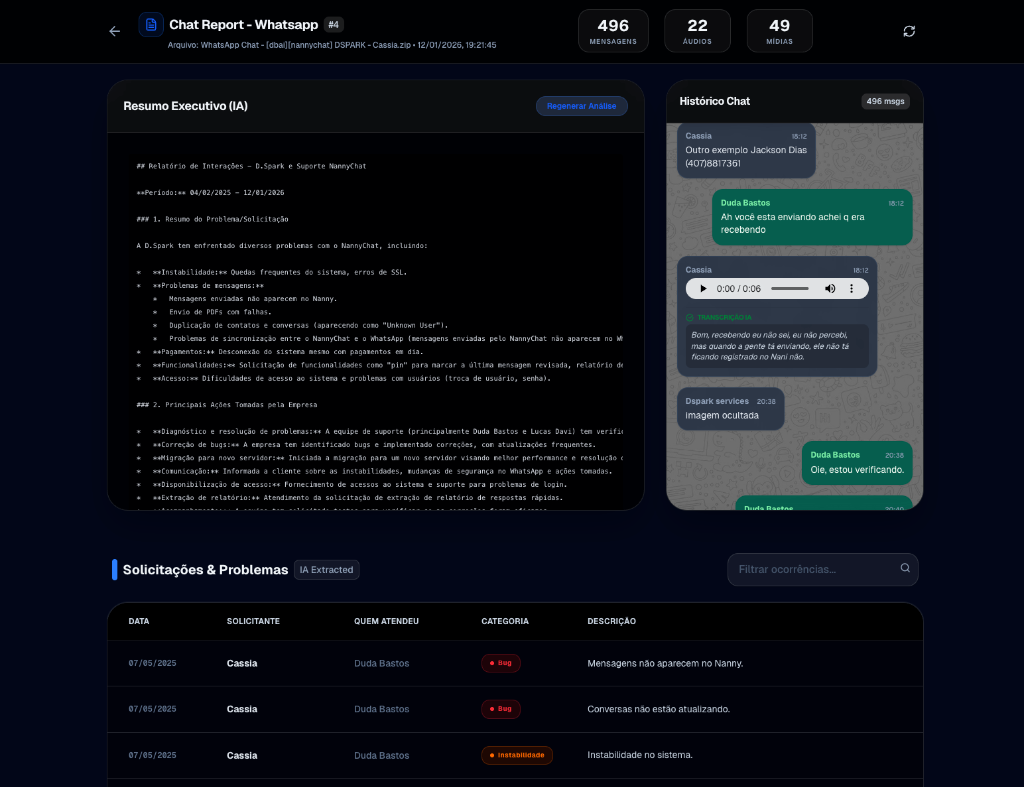
Task: Select the Instabilidade category badge
Action: coord(517,755)
